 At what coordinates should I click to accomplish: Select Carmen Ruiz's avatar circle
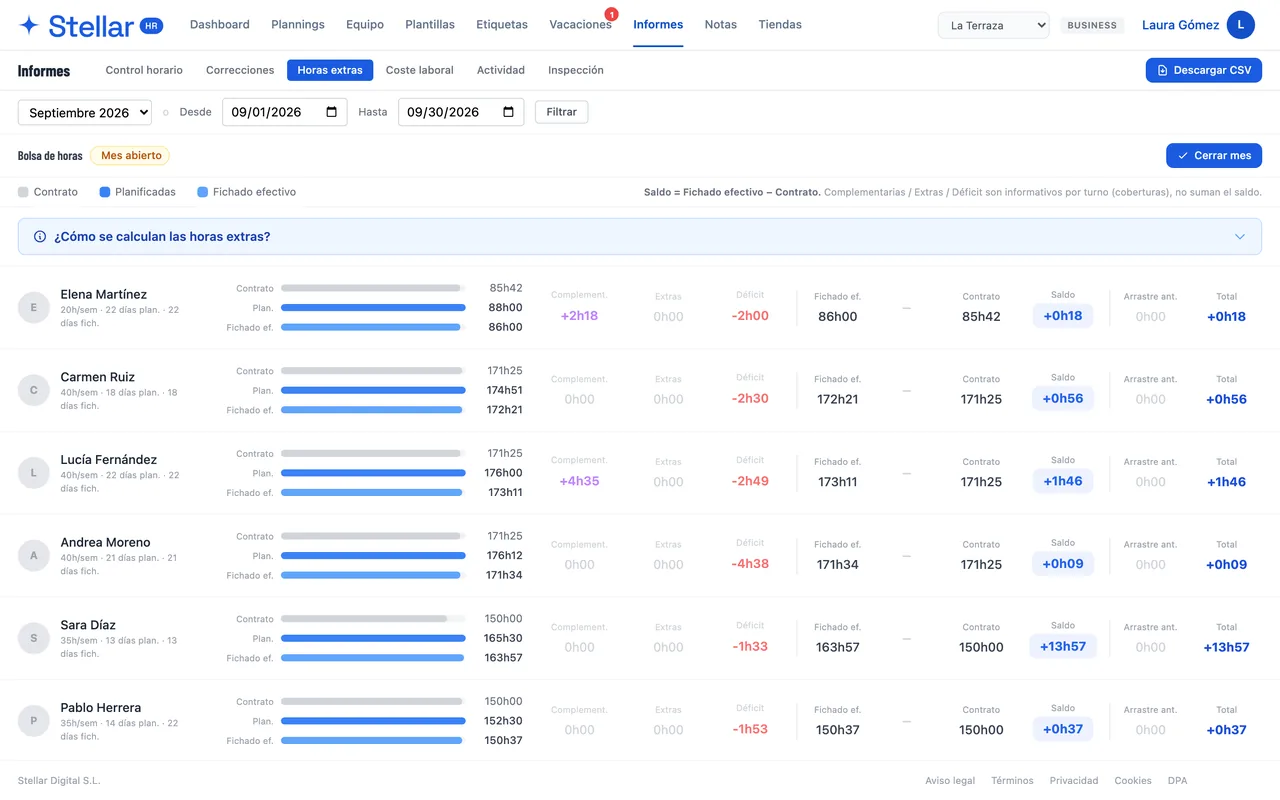pos(34,390)
